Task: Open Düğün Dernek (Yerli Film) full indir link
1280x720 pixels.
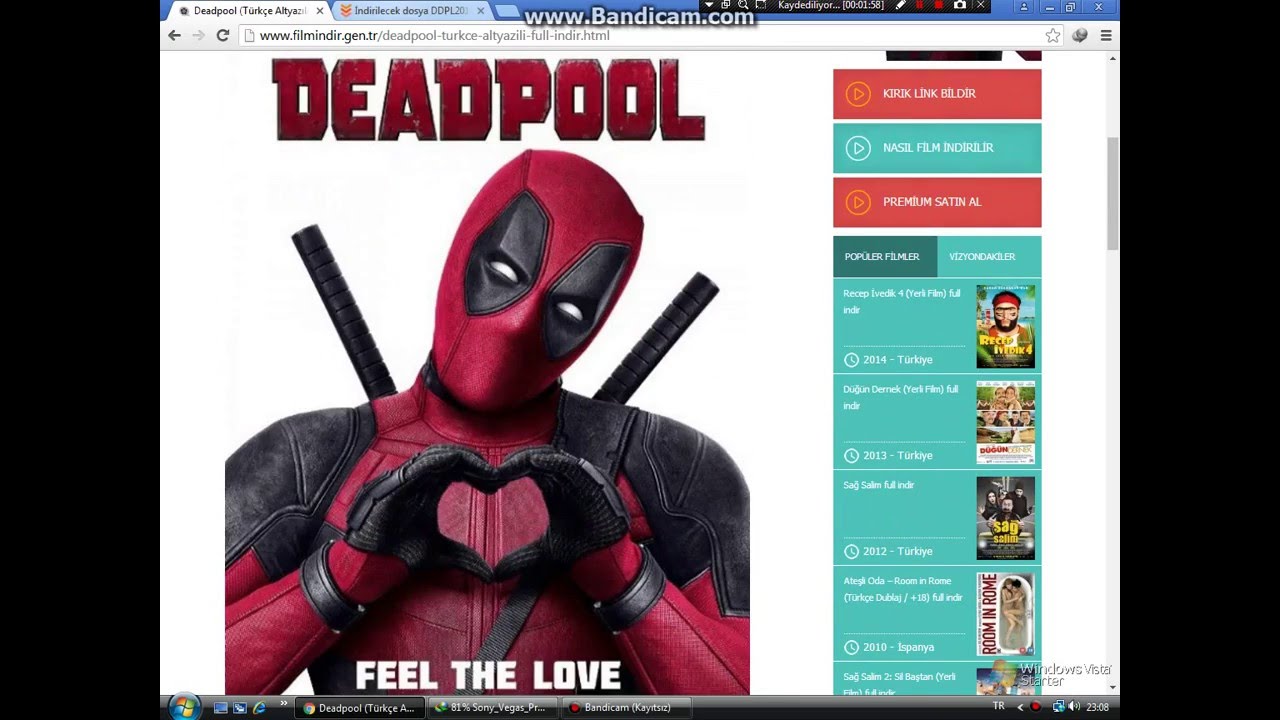Action: (x=901, y=398)
